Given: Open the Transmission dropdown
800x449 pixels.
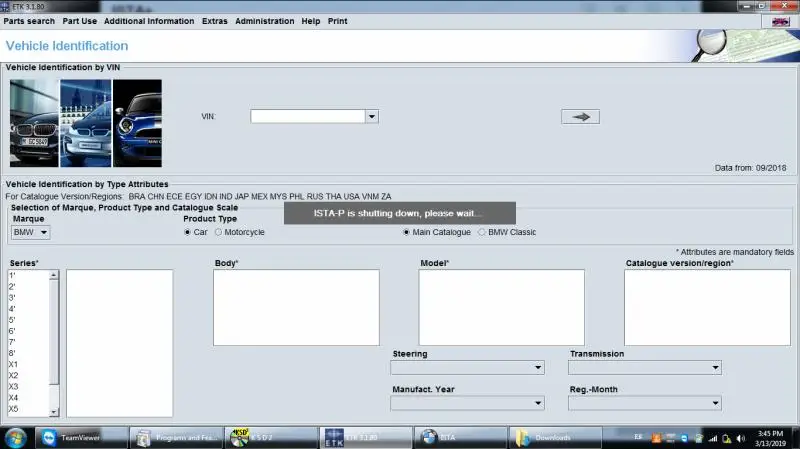Looking at the screenshot, I should click(644, 367).
